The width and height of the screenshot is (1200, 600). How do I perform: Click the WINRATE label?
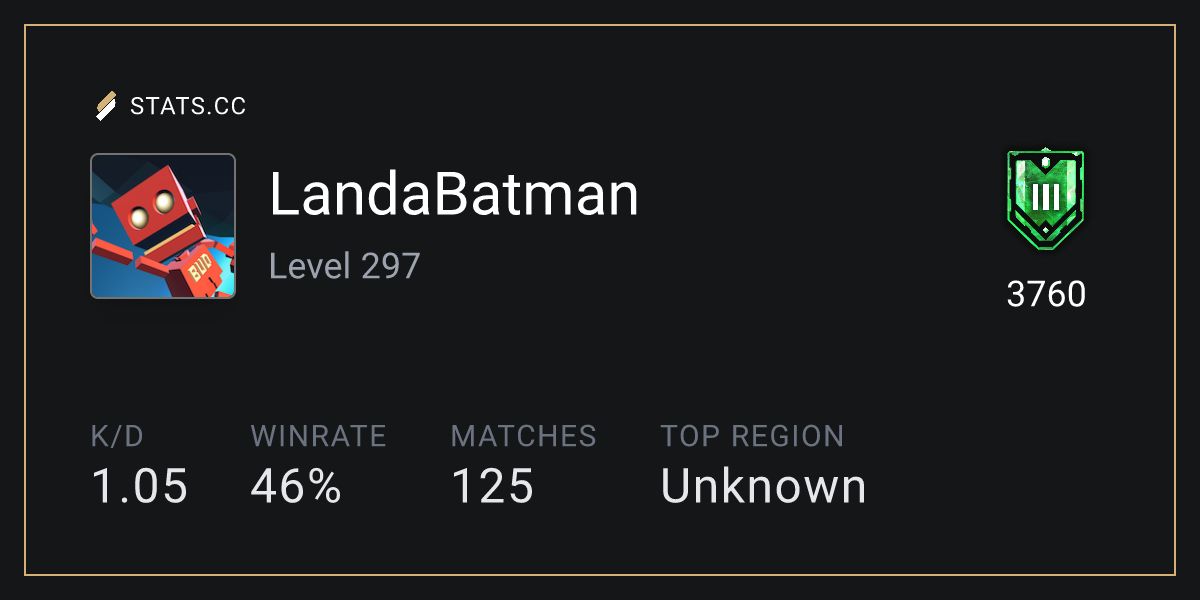coord(318,436)
